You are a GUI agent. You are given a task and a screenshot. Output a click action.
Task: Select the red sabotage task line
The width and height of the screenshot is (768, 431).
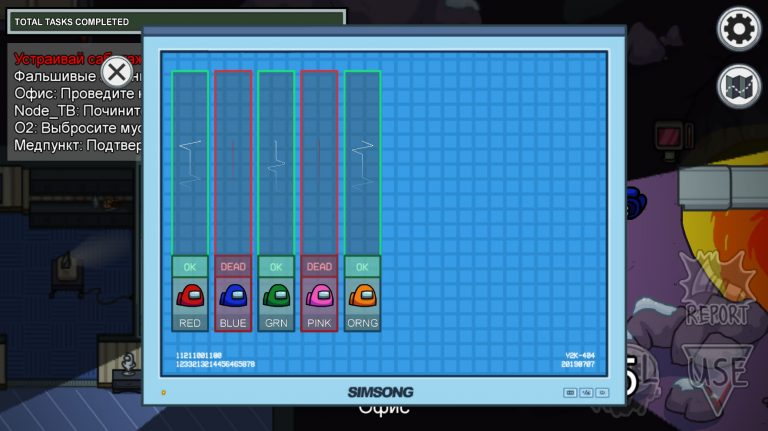pos(78,59)
